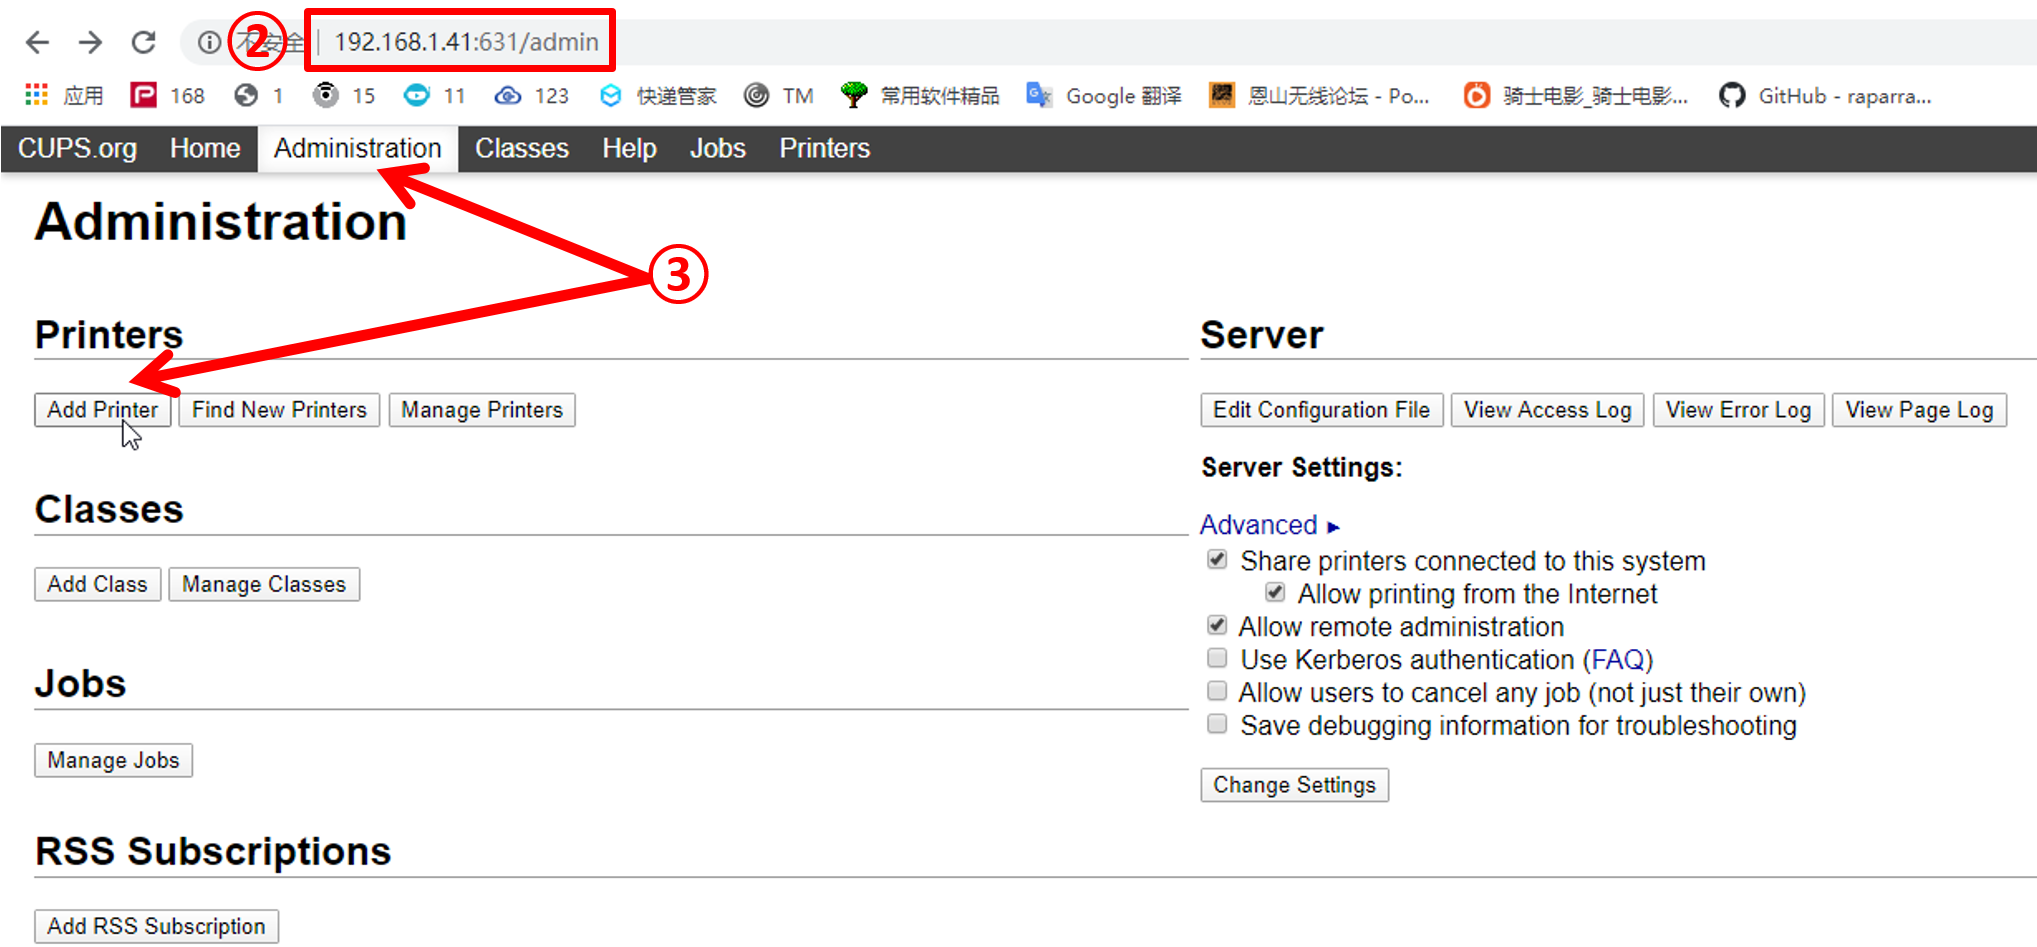Open the Printers tab in navigation bar
This screenshot has height=947, width=2037.
point(824,148)
